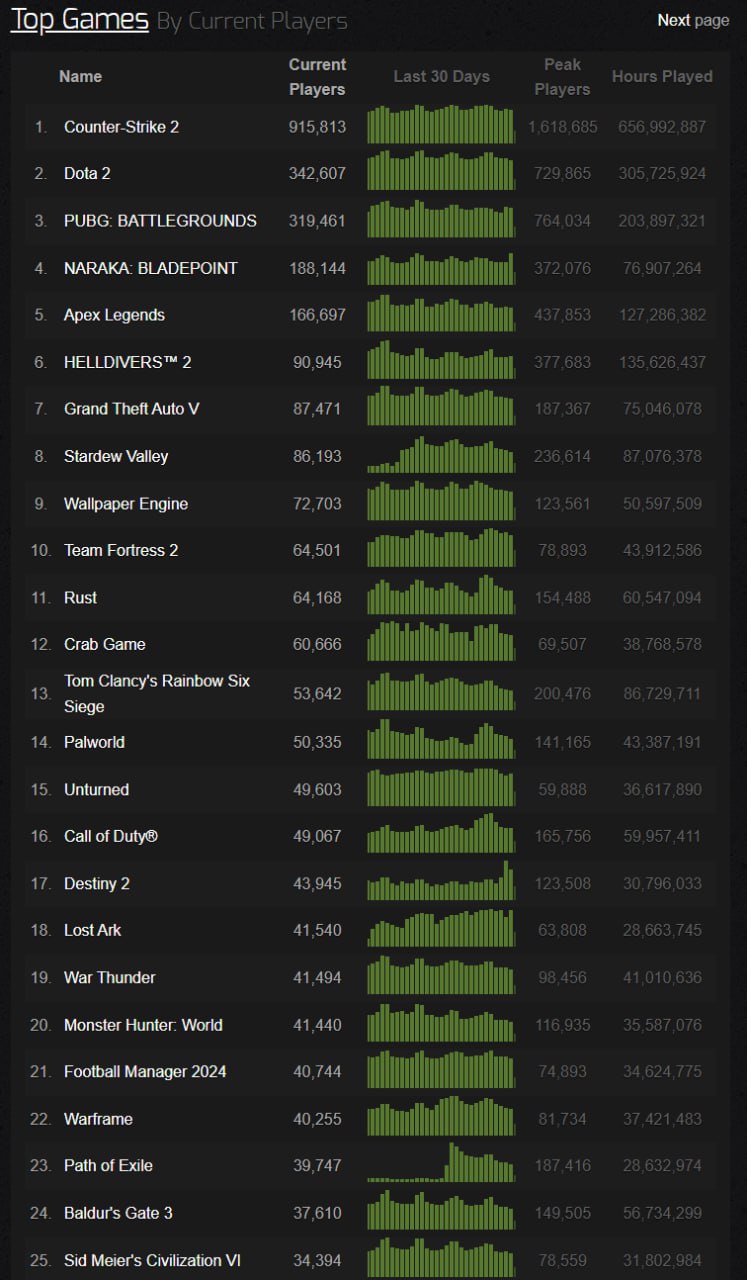Open PUBG: BATTLEGROUNDS entry
Screen dimensions: 747x1280
pyautogui.click(x=160, y=221)
